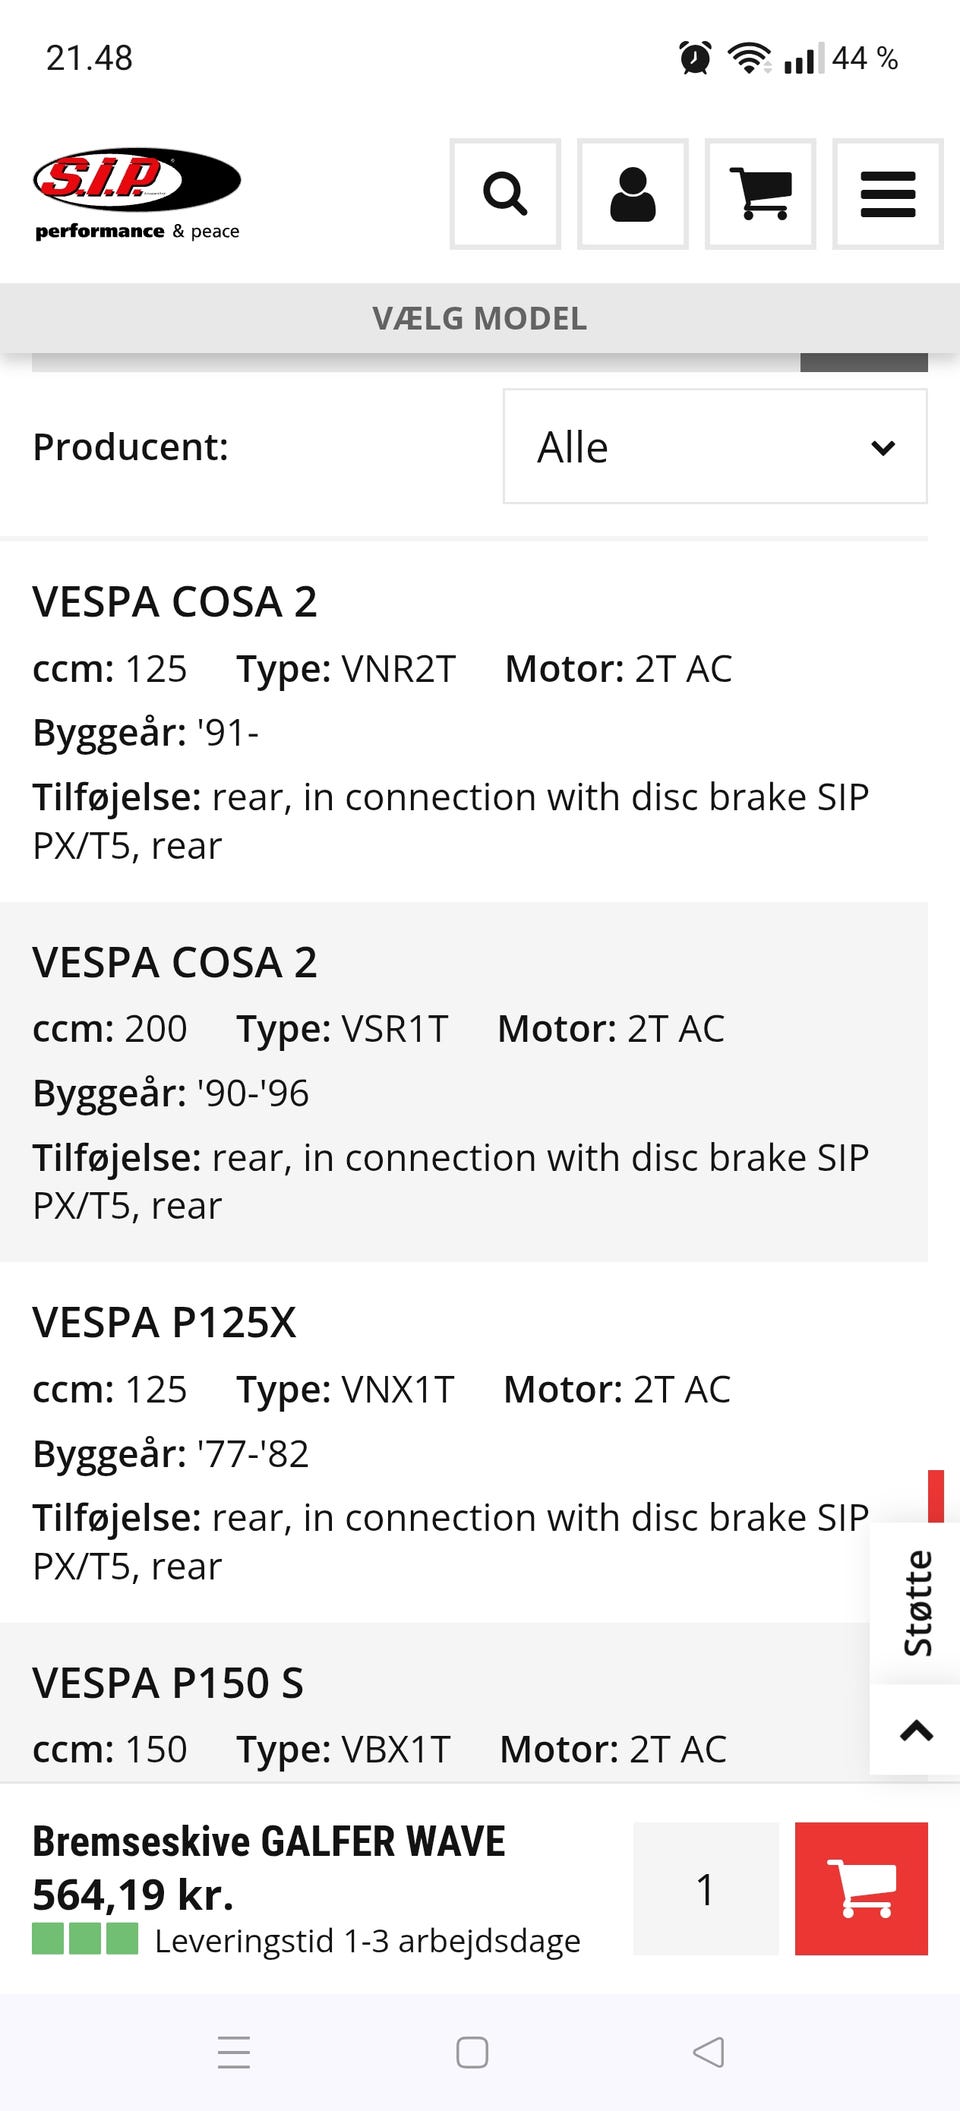960x2111 pixels.
Task: Select the VESPA P150 S model entry
Action: coord(168,1683)
